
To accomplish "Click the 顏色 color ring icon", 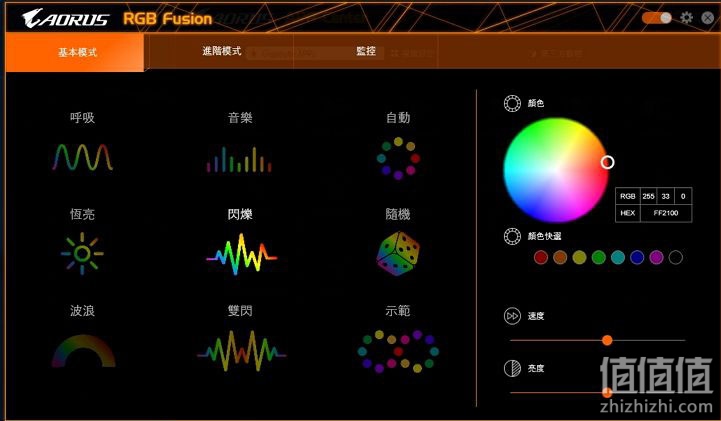I will (x=512, y=103).
